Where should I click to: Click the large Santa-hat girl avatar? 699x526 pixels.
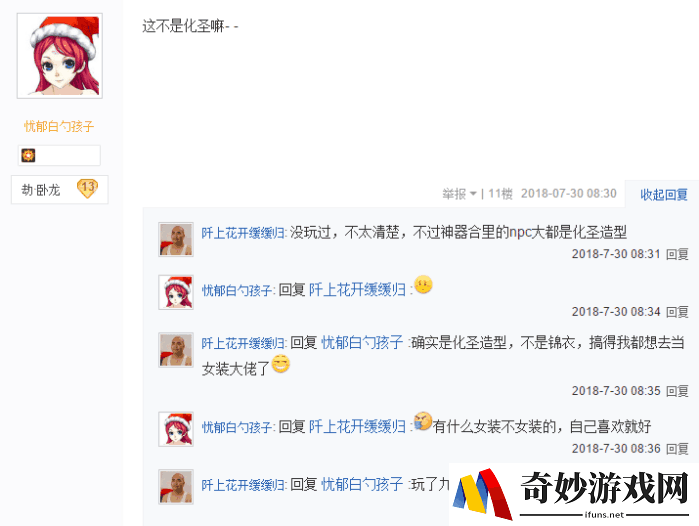(60, 56)
